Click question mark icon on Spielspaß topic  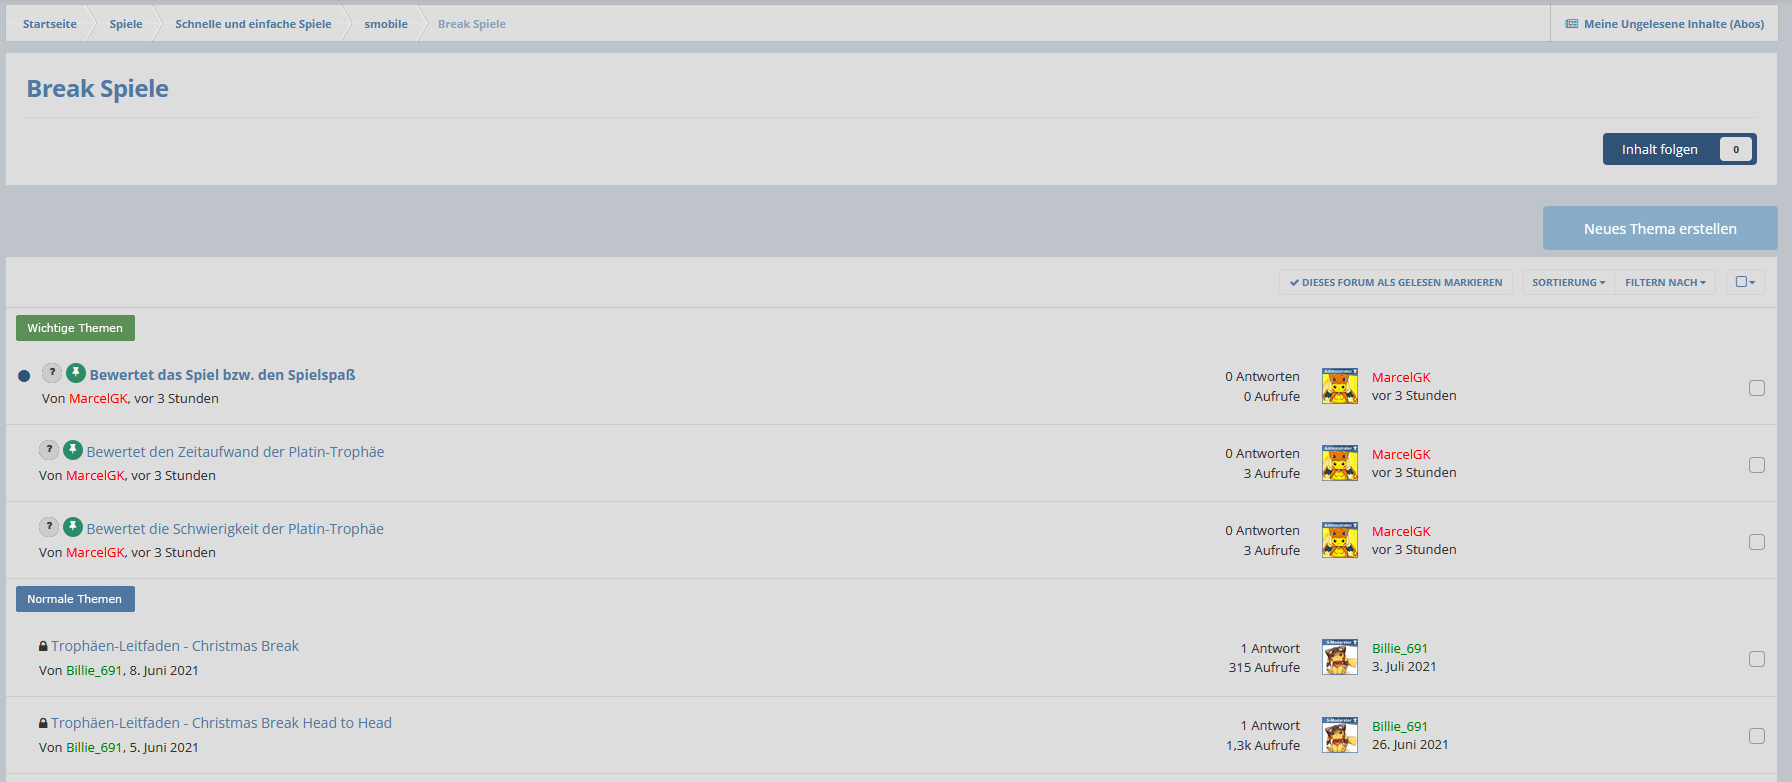coord(52,373)
